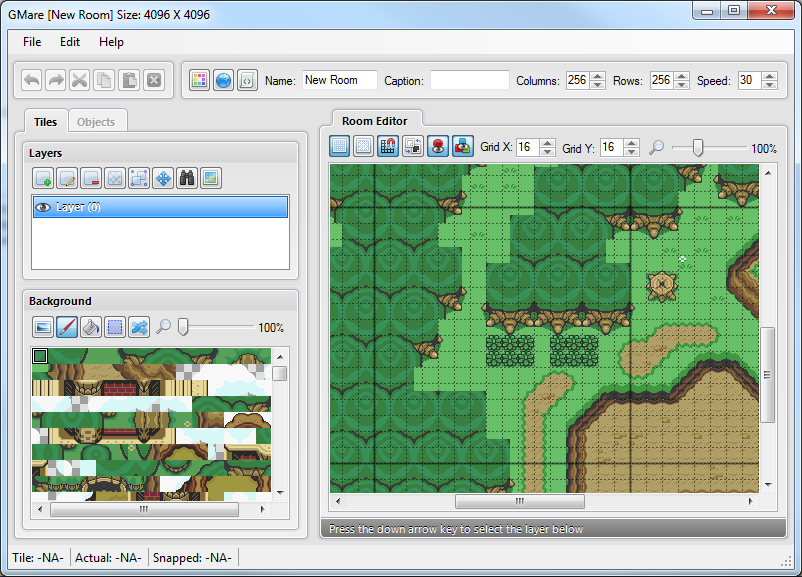Click the Copy icon in the toolbar

point(104,80)
